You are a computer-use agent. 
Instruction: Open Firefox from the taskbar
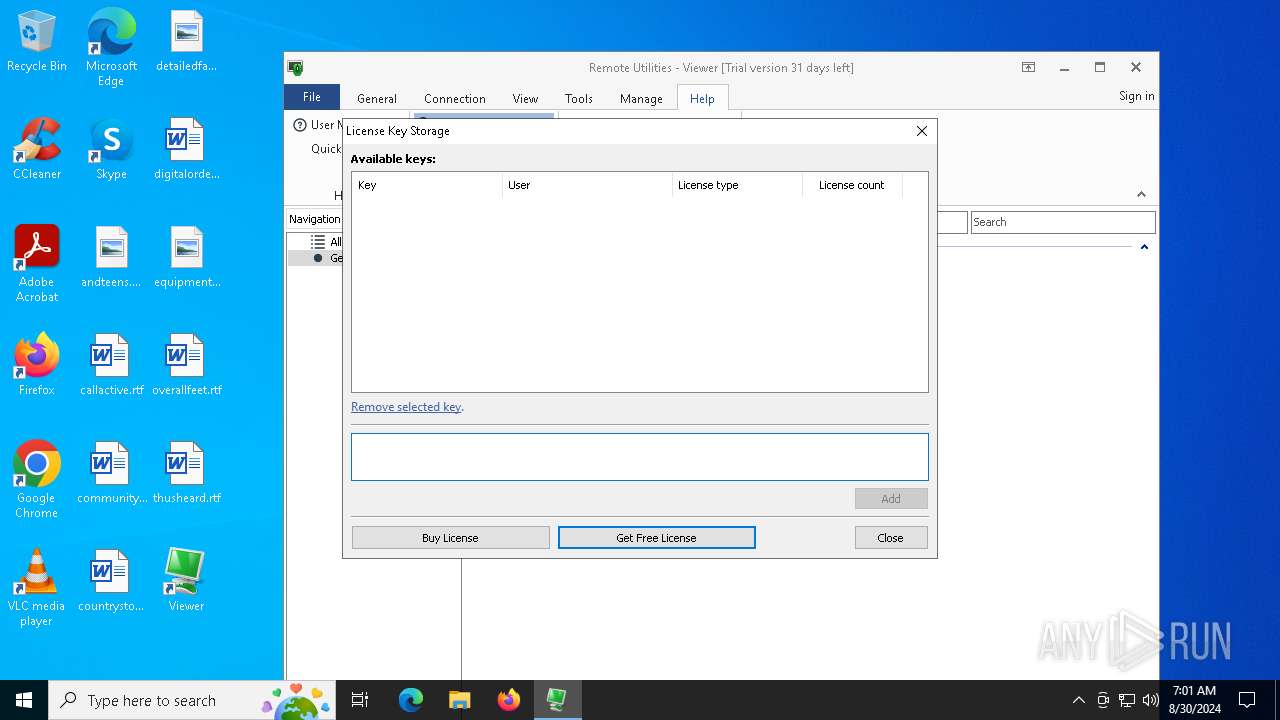point(508,700)
